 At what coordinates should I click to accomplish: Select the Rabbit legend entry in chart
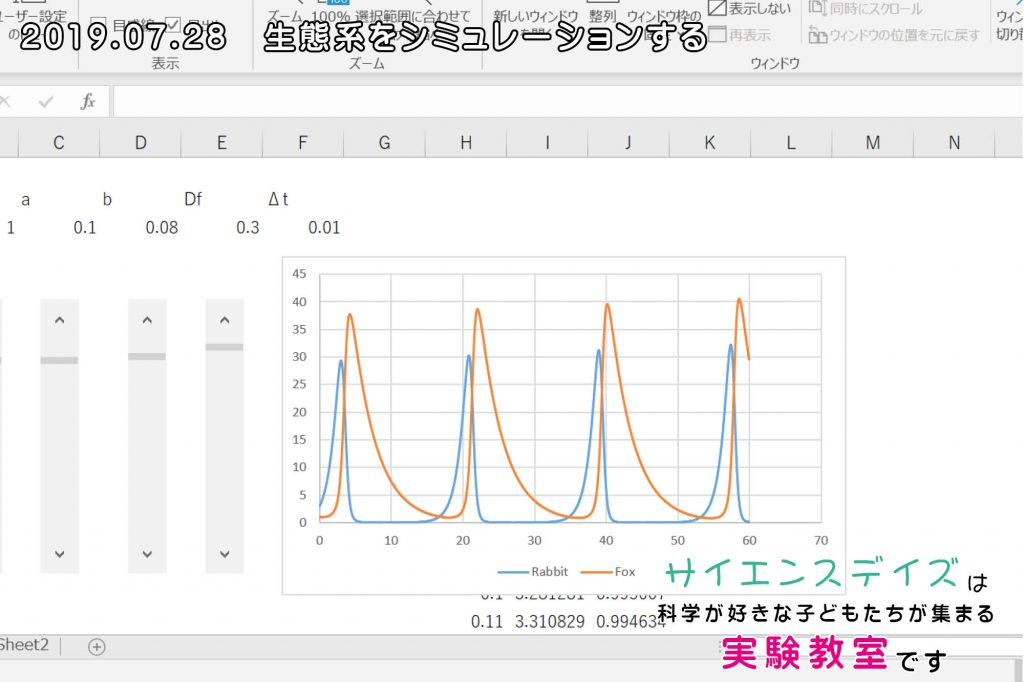click(533, 572)
